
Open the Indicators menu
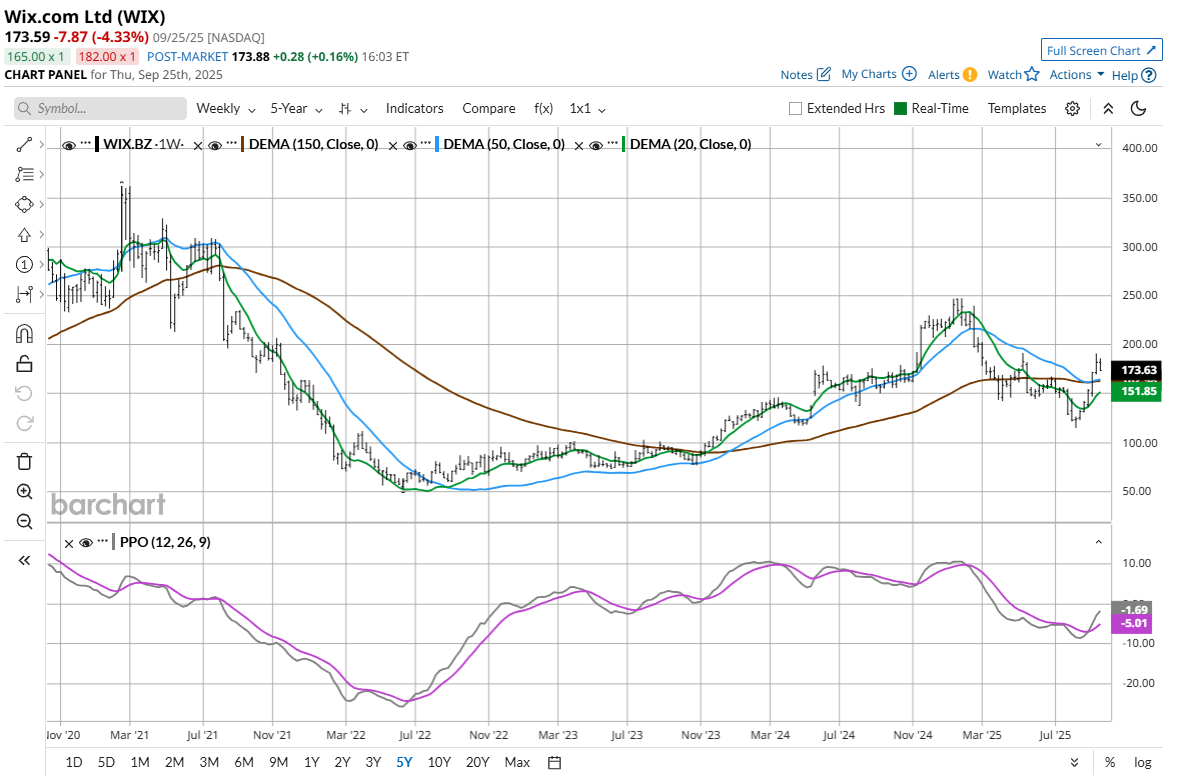[x=414, y=108]
